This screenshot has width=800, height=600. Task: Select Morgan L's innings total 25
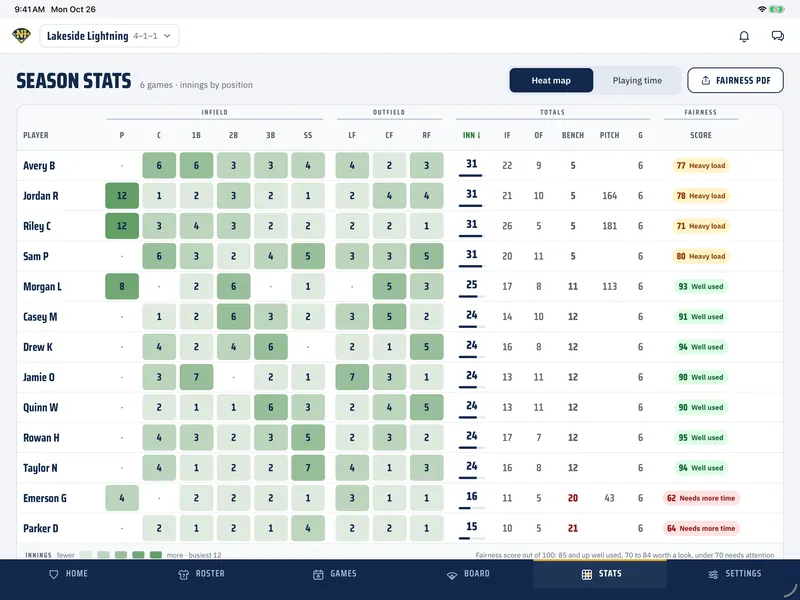pyautogui.click(x=471, y=284)
